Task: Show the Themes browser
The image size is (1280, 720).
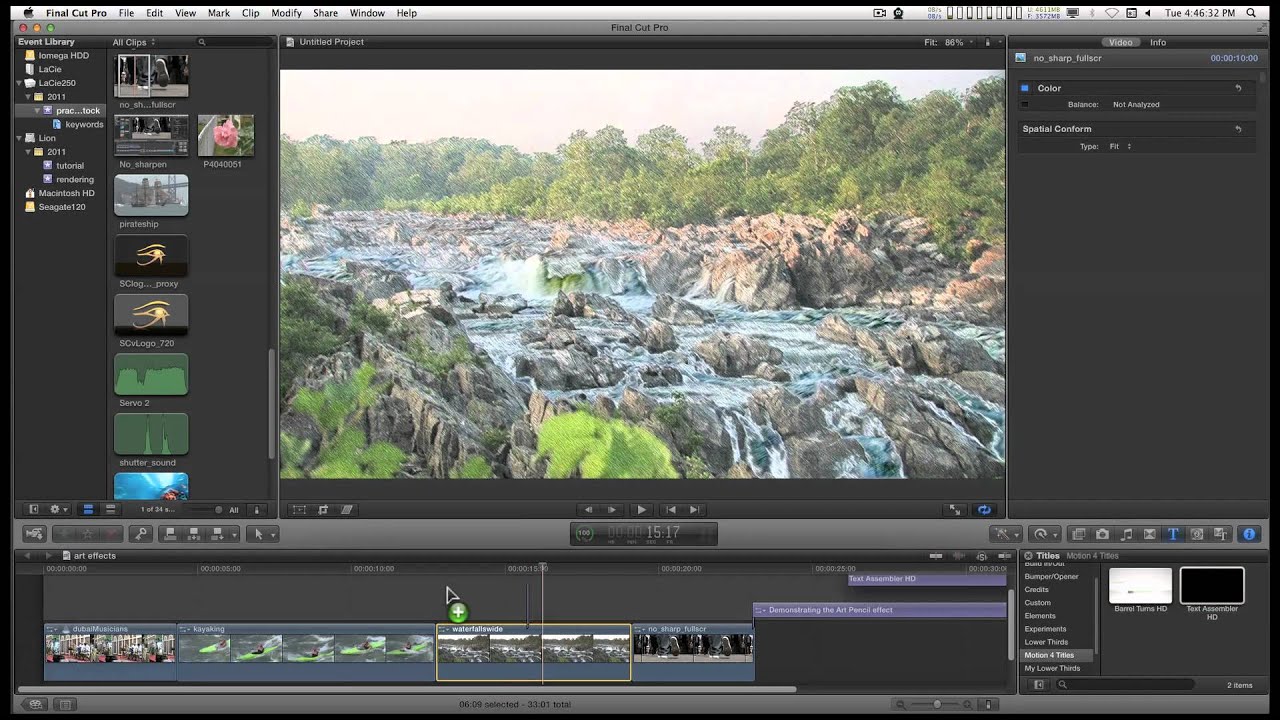Action: pyautogui.click(x=1220, y=534)
